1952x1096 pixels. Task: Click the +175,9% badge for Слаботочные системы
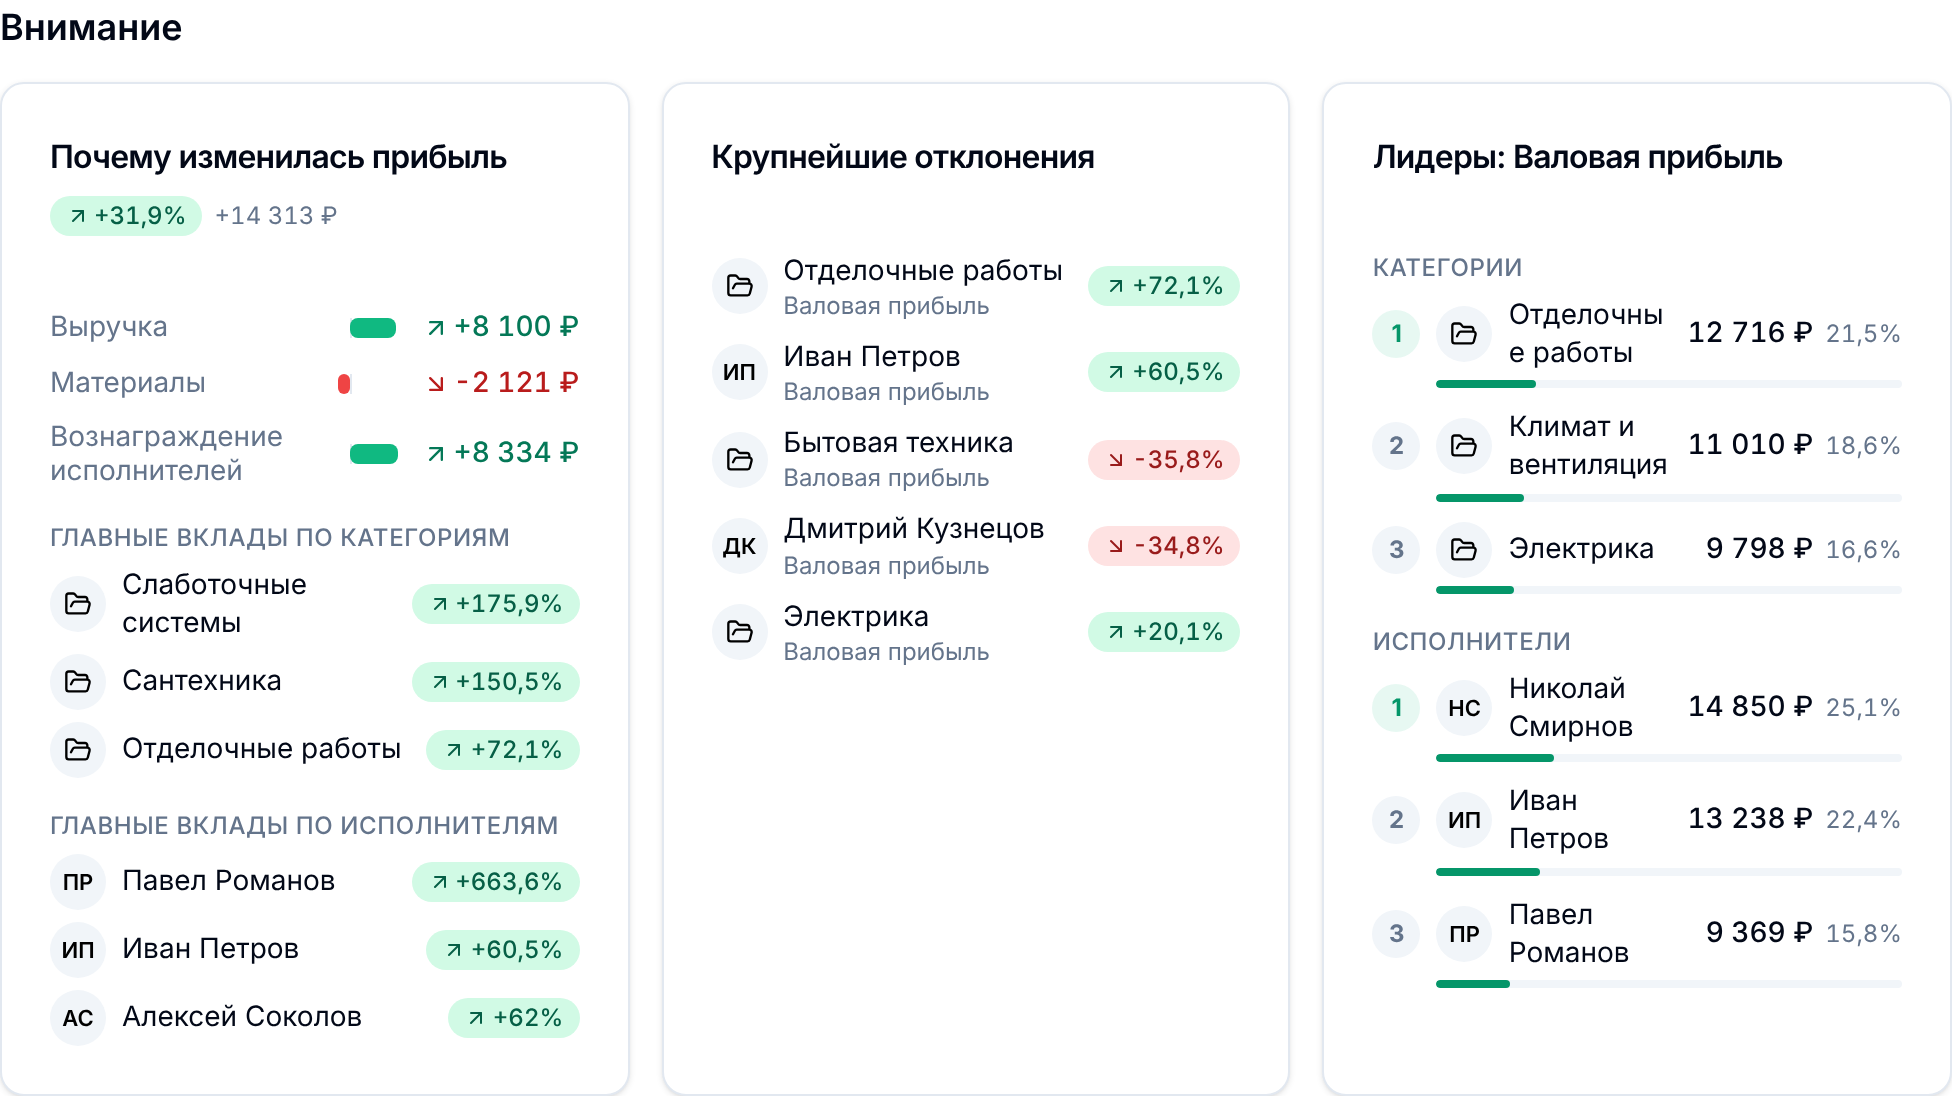pos(496,604)
